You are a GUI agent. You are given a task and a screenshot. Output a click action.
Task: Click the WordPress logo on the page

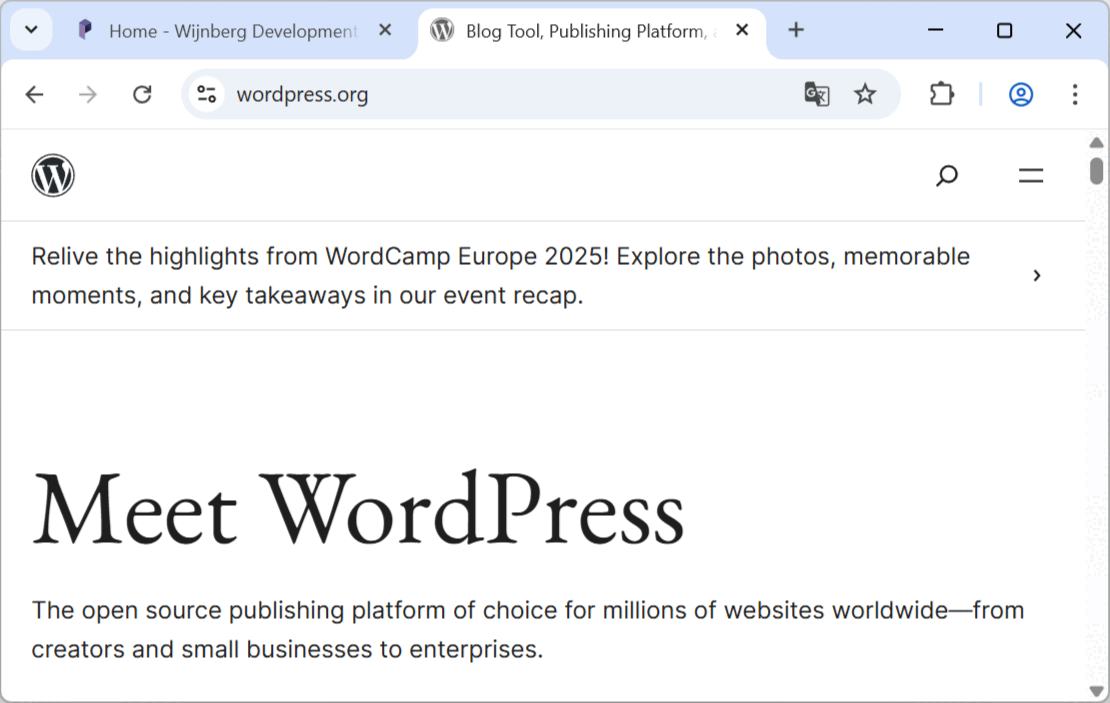53,176
